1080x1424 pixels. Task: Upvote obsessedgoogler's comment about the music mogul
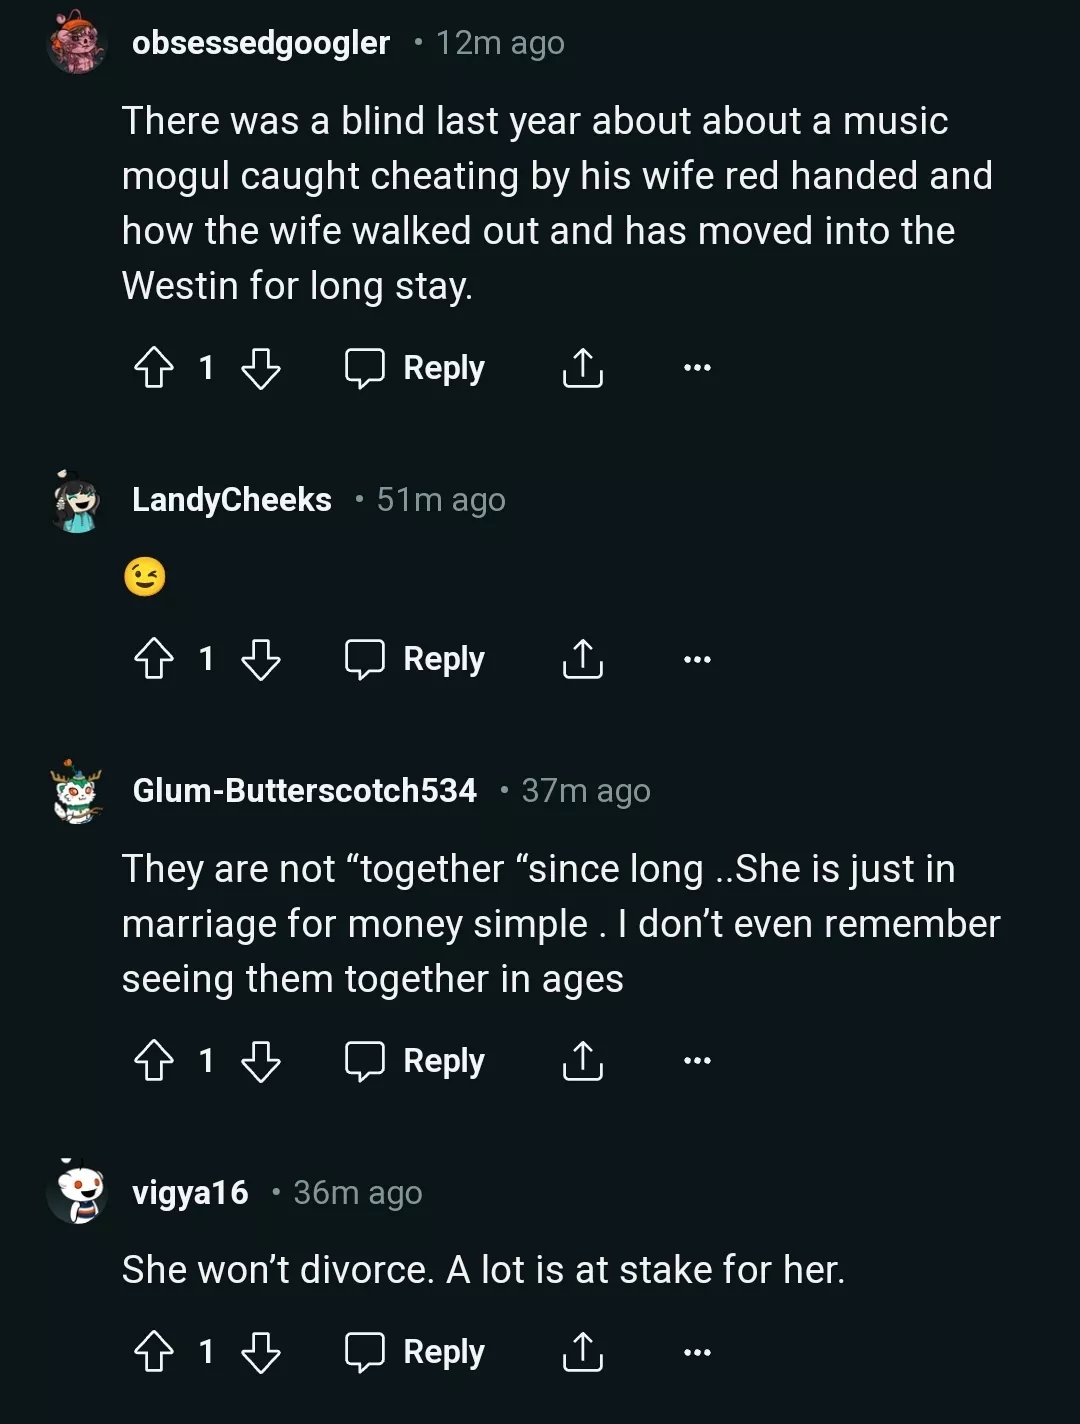(154, 367)
